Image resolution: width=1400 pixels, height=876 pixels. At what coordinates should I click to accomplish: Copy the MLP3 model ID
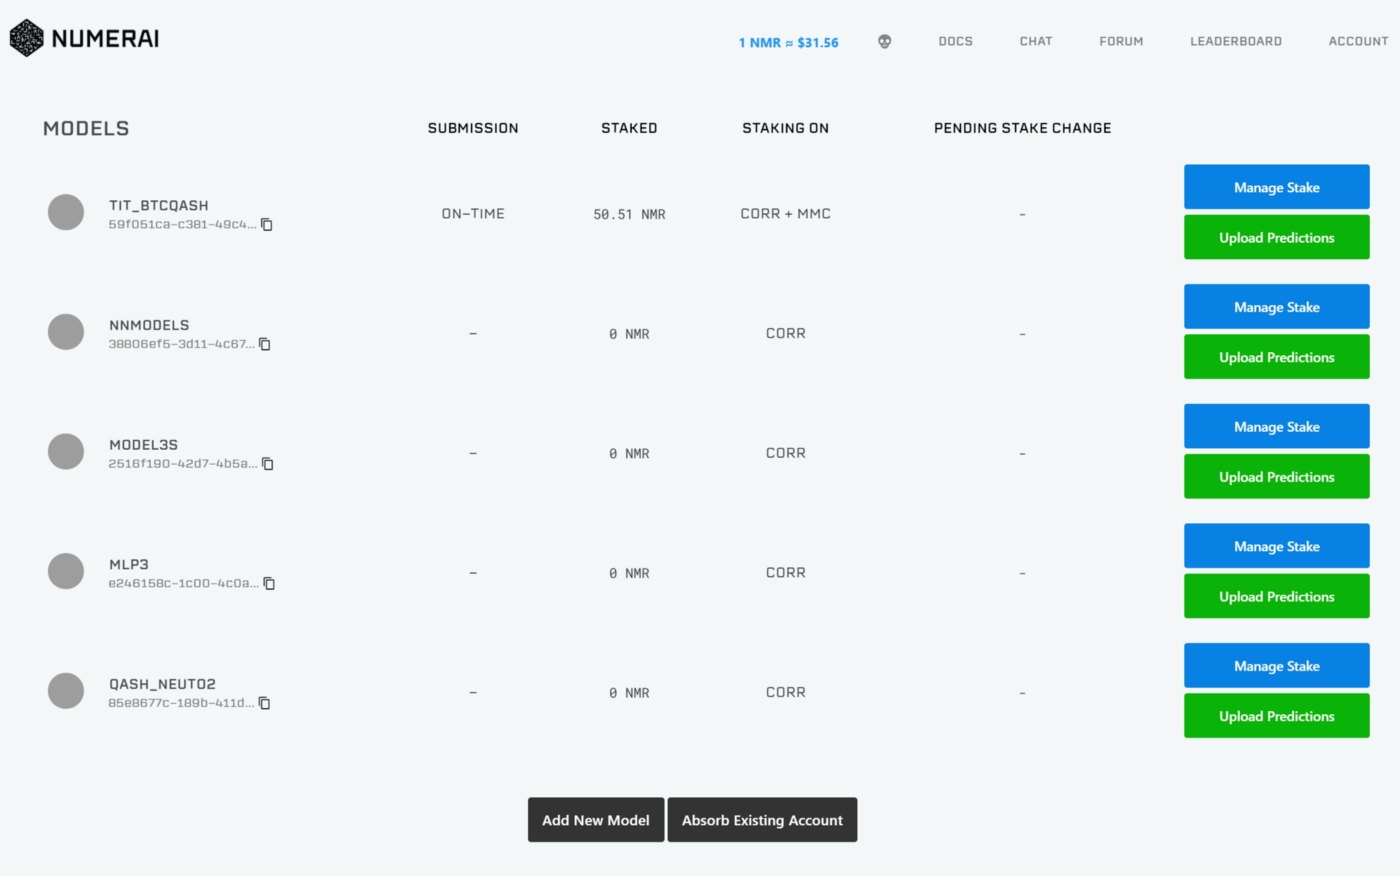tap(269, 583)
